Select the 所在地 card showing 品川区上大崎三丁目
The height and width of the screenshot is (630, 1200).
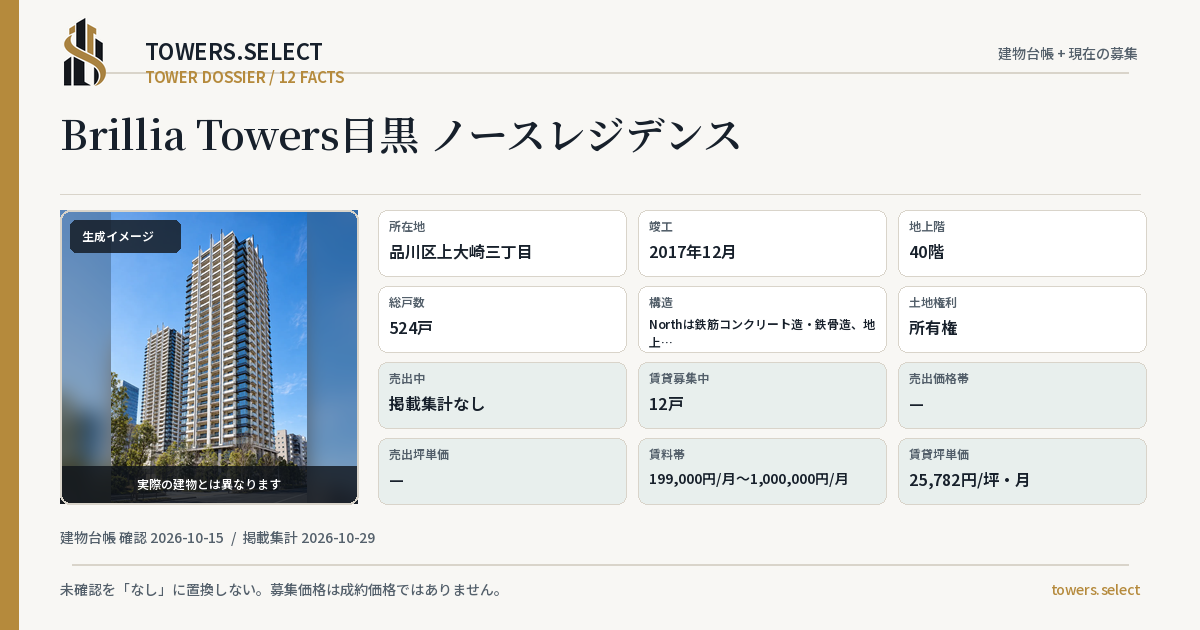[502, 243]
